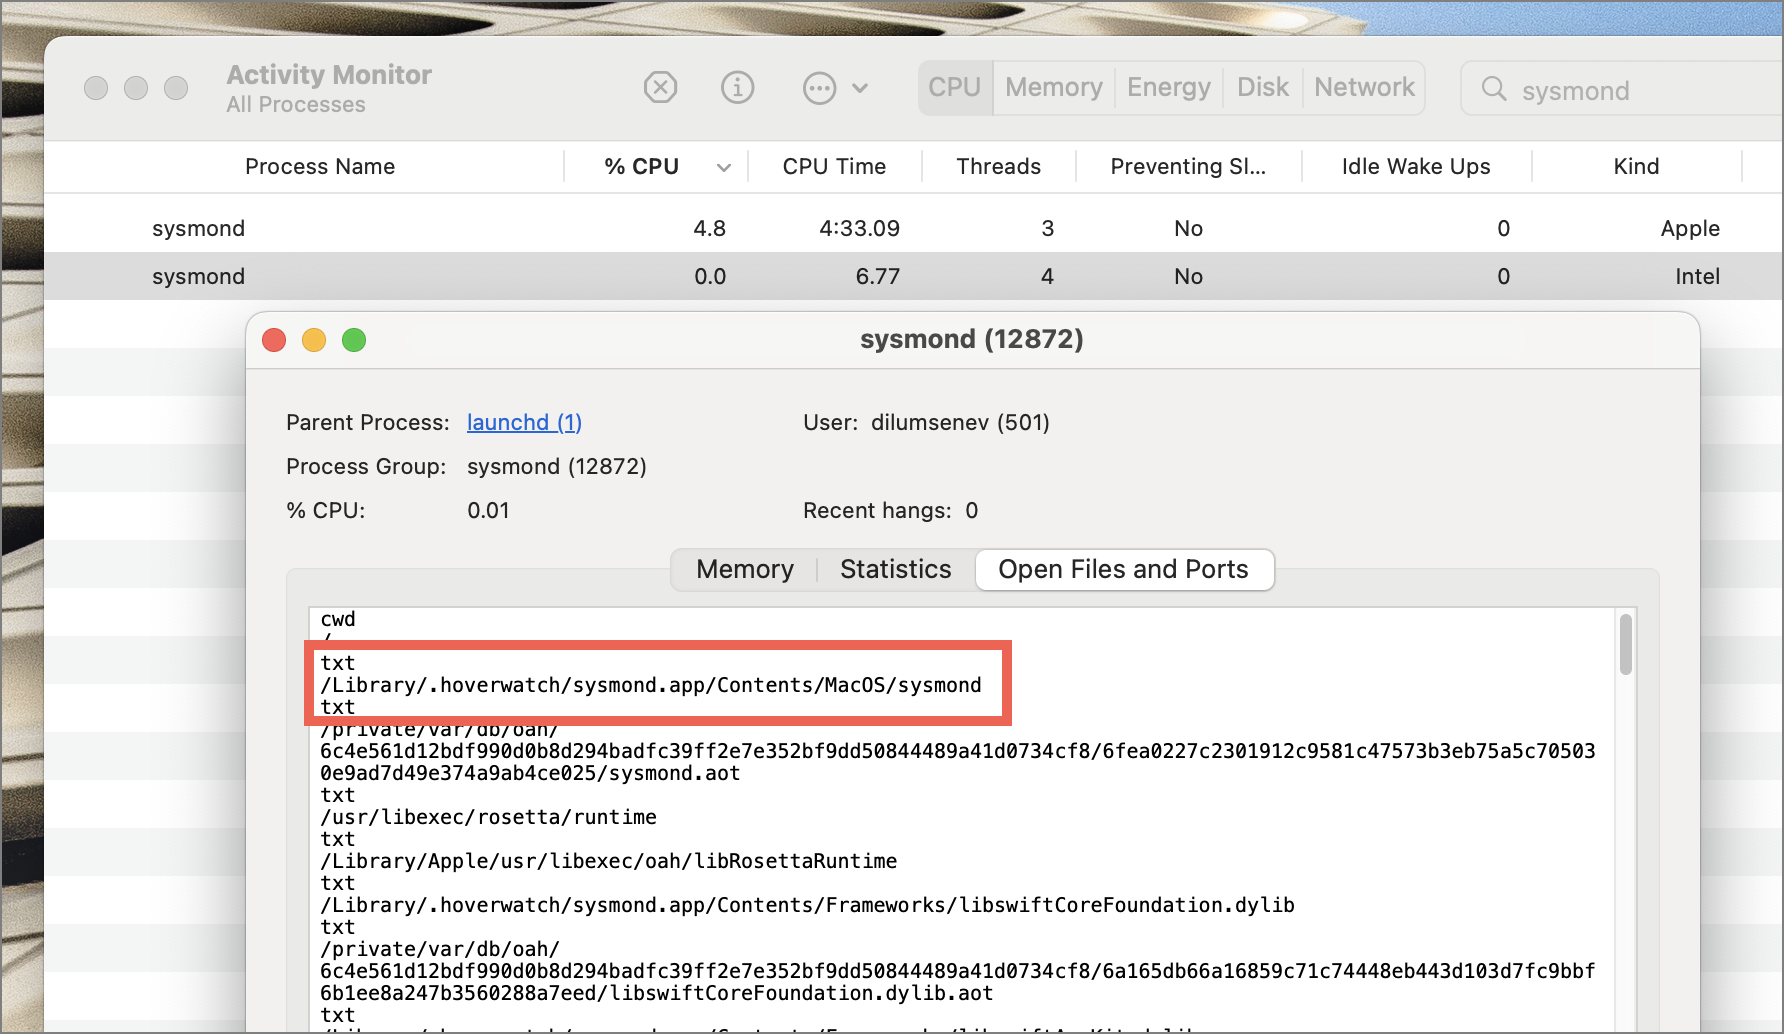Minimize the sysmond inspector with yellow button
This screenshot has width=1784, height=1034.
tap(314, 340)
